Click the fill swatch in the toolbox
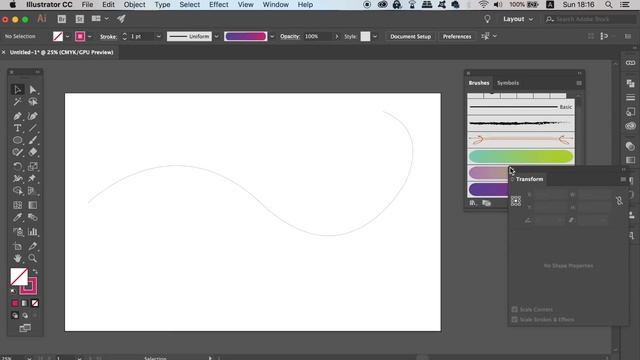Screen dimensions: 640x360 pyautogui.click(x=19, y=276)
